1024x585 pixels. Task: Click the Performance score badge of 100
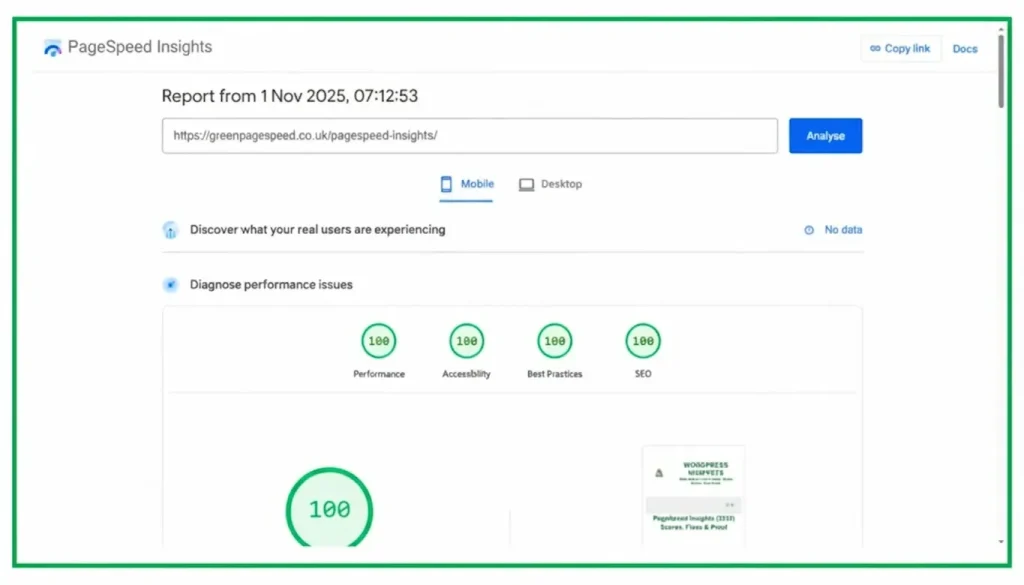point(378,340)
